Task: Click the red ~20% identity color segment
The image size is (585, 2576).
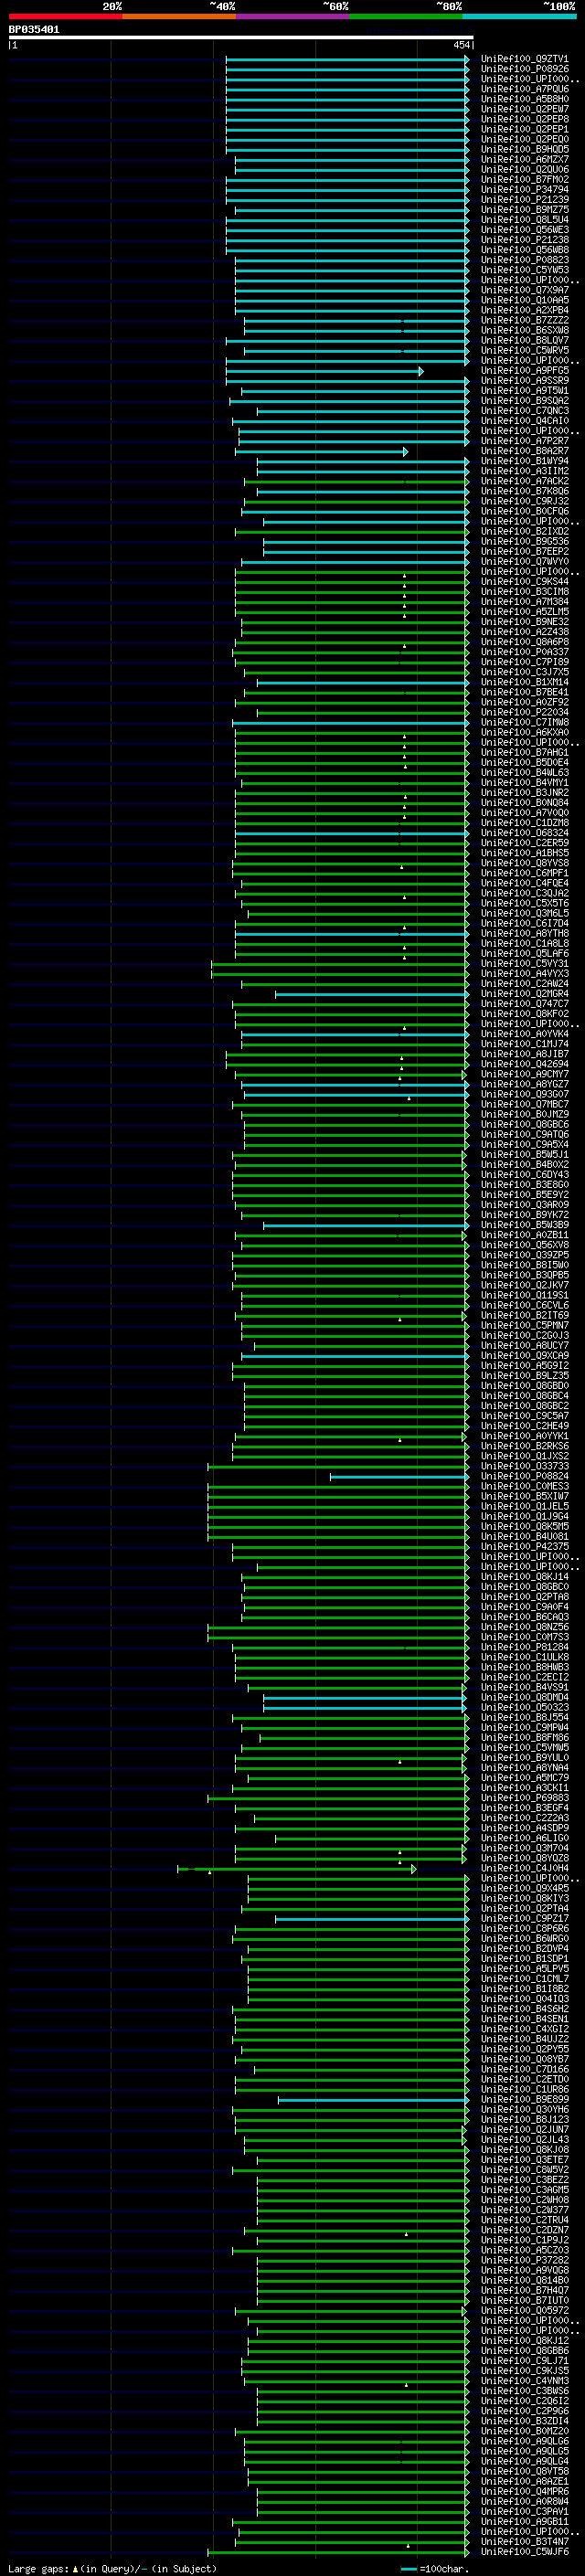Action: (x=65, y=16)
